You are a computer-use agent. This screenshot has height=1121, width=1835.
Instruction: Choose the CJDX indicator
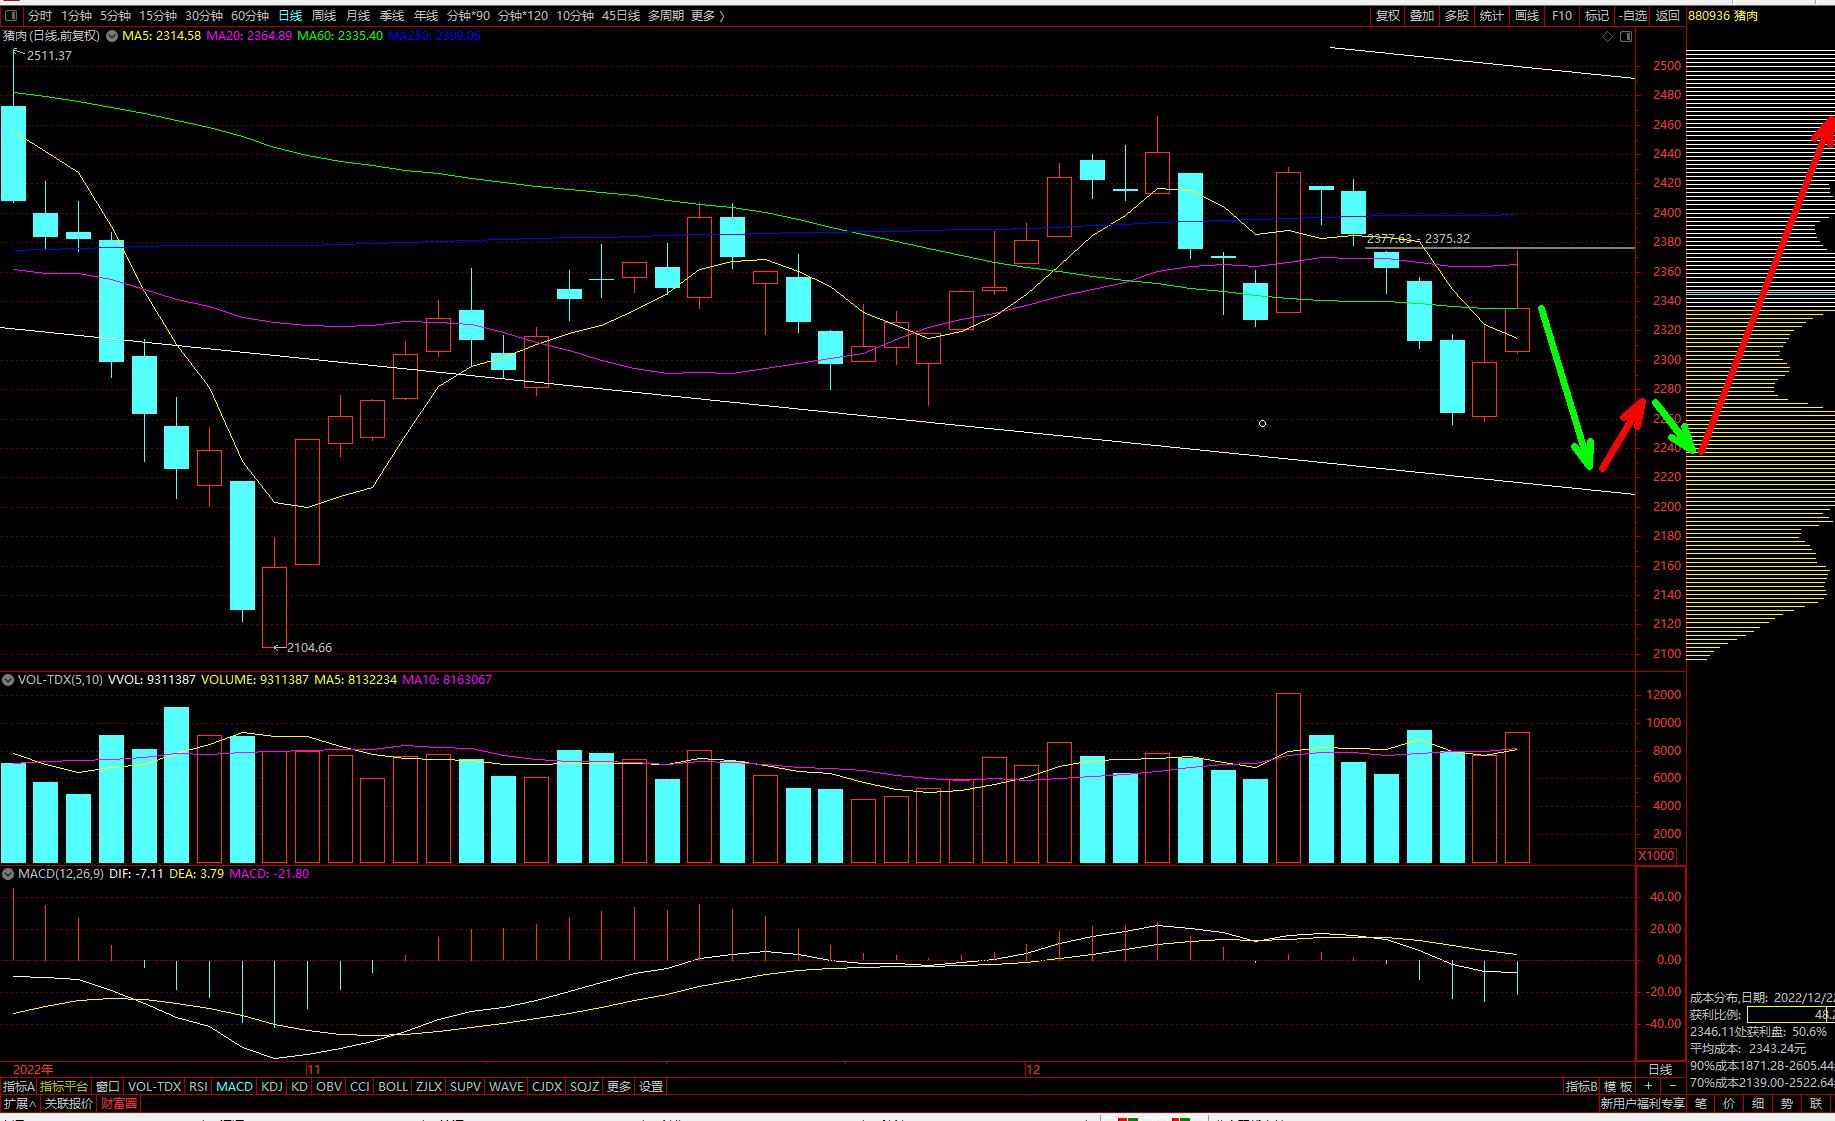(x=547, y=1086)
